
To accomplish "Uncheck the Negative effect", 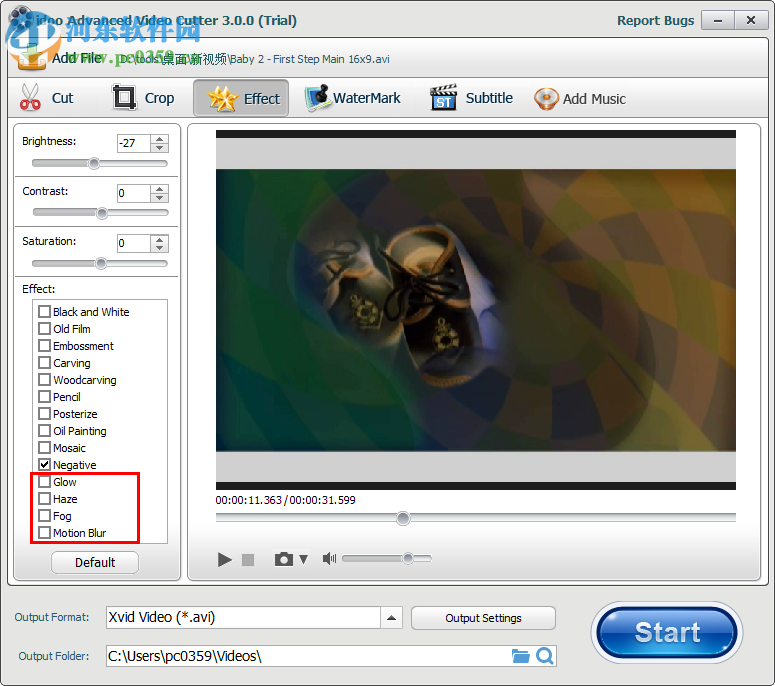I will click(44, 465).
